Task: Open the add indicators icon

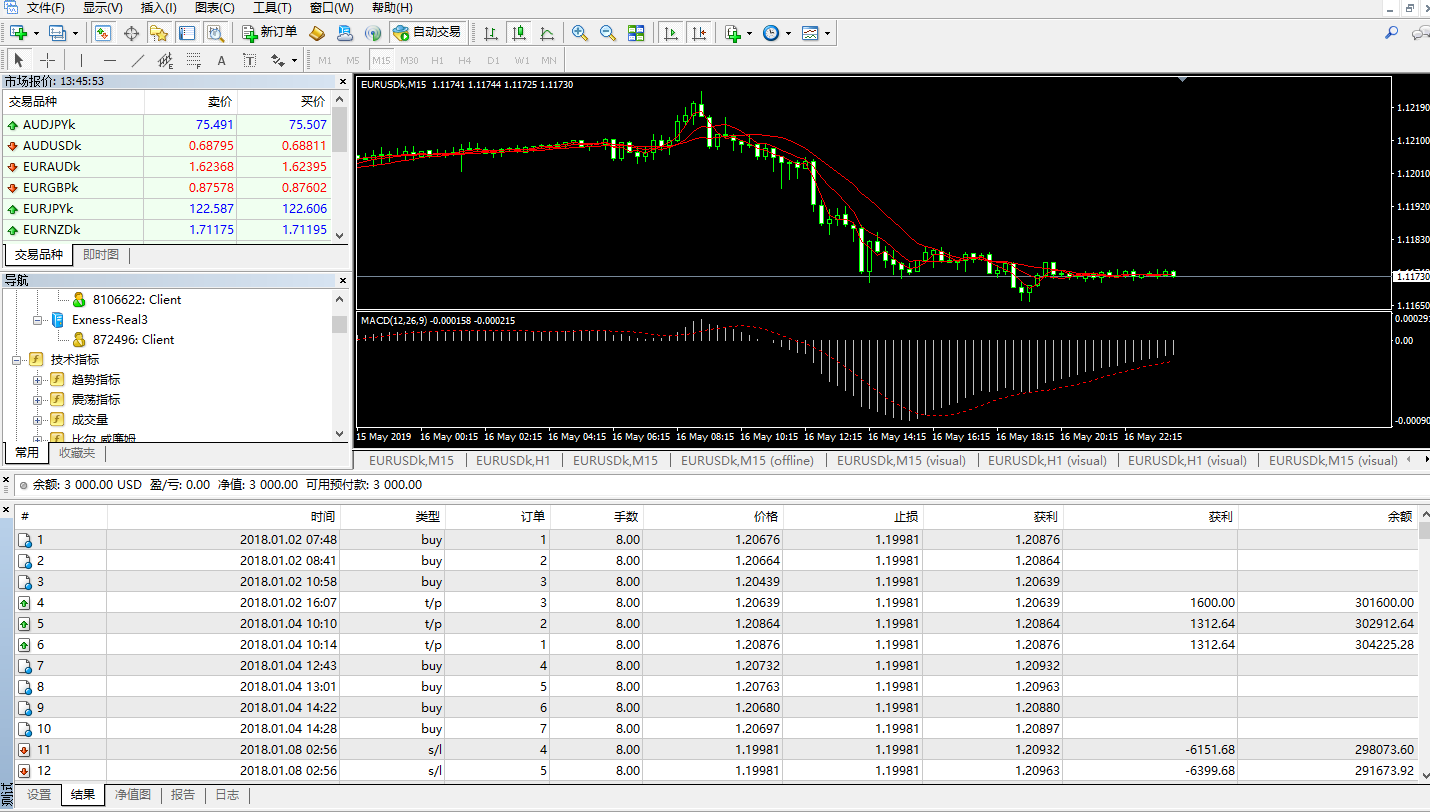Action: click(733, 33)
